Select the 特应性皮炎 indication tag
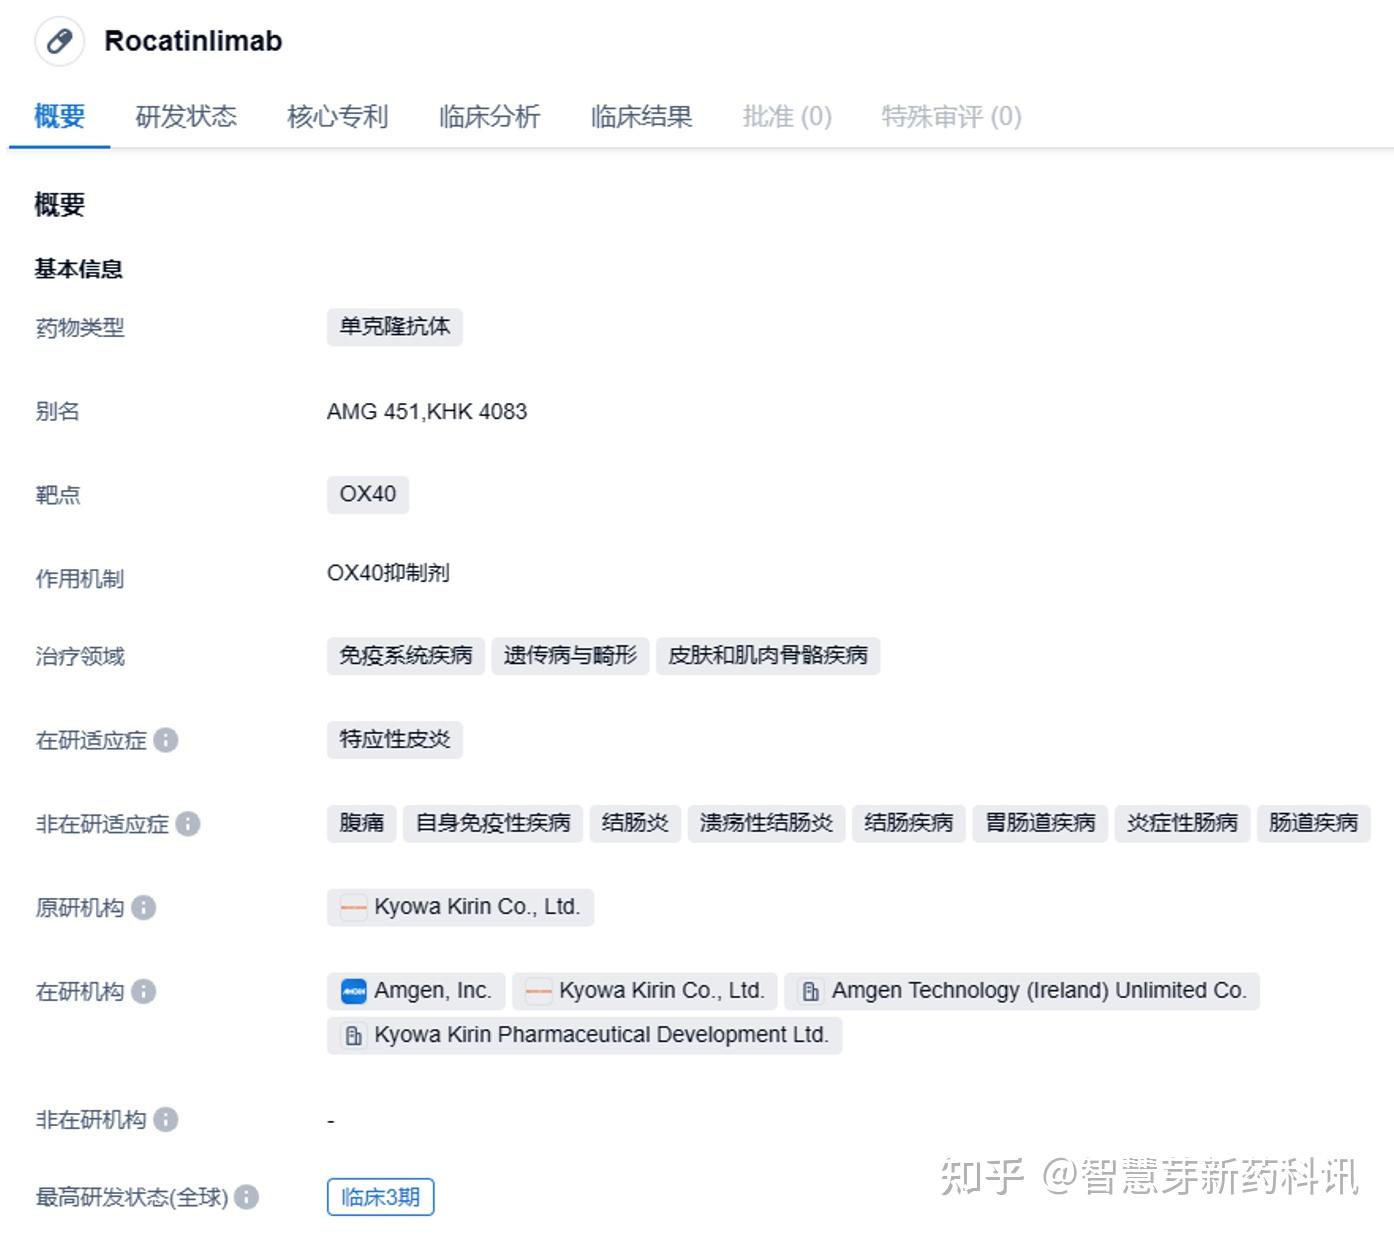The height and width of the screenshot is (1234, 1394). [394, 740]
